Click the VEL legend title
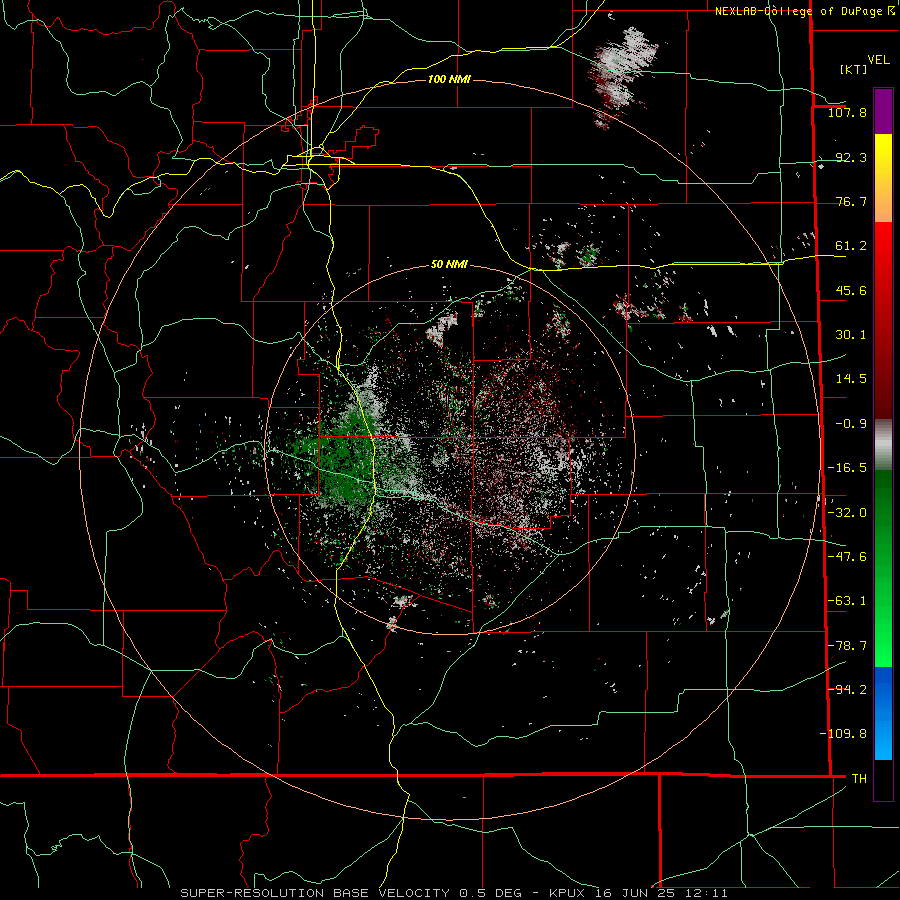Viewport: 900px width, 900px height. (878, 60)
